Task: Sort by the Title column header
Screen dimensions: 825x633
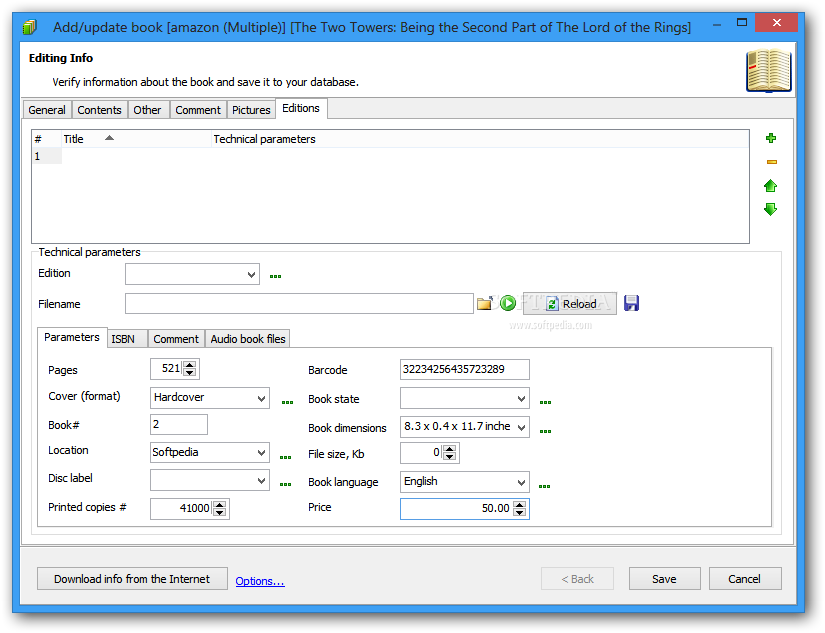Action: click(x=136, y=139)
